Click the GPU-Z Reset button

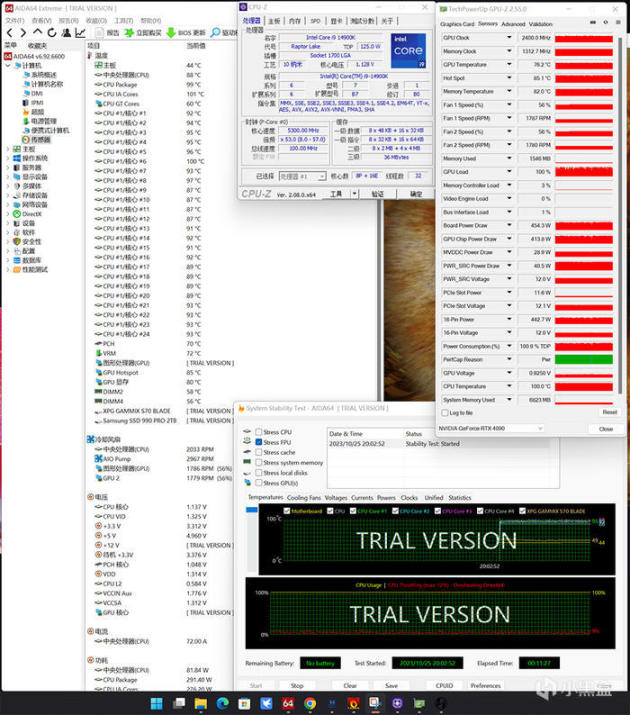point(609,412)
